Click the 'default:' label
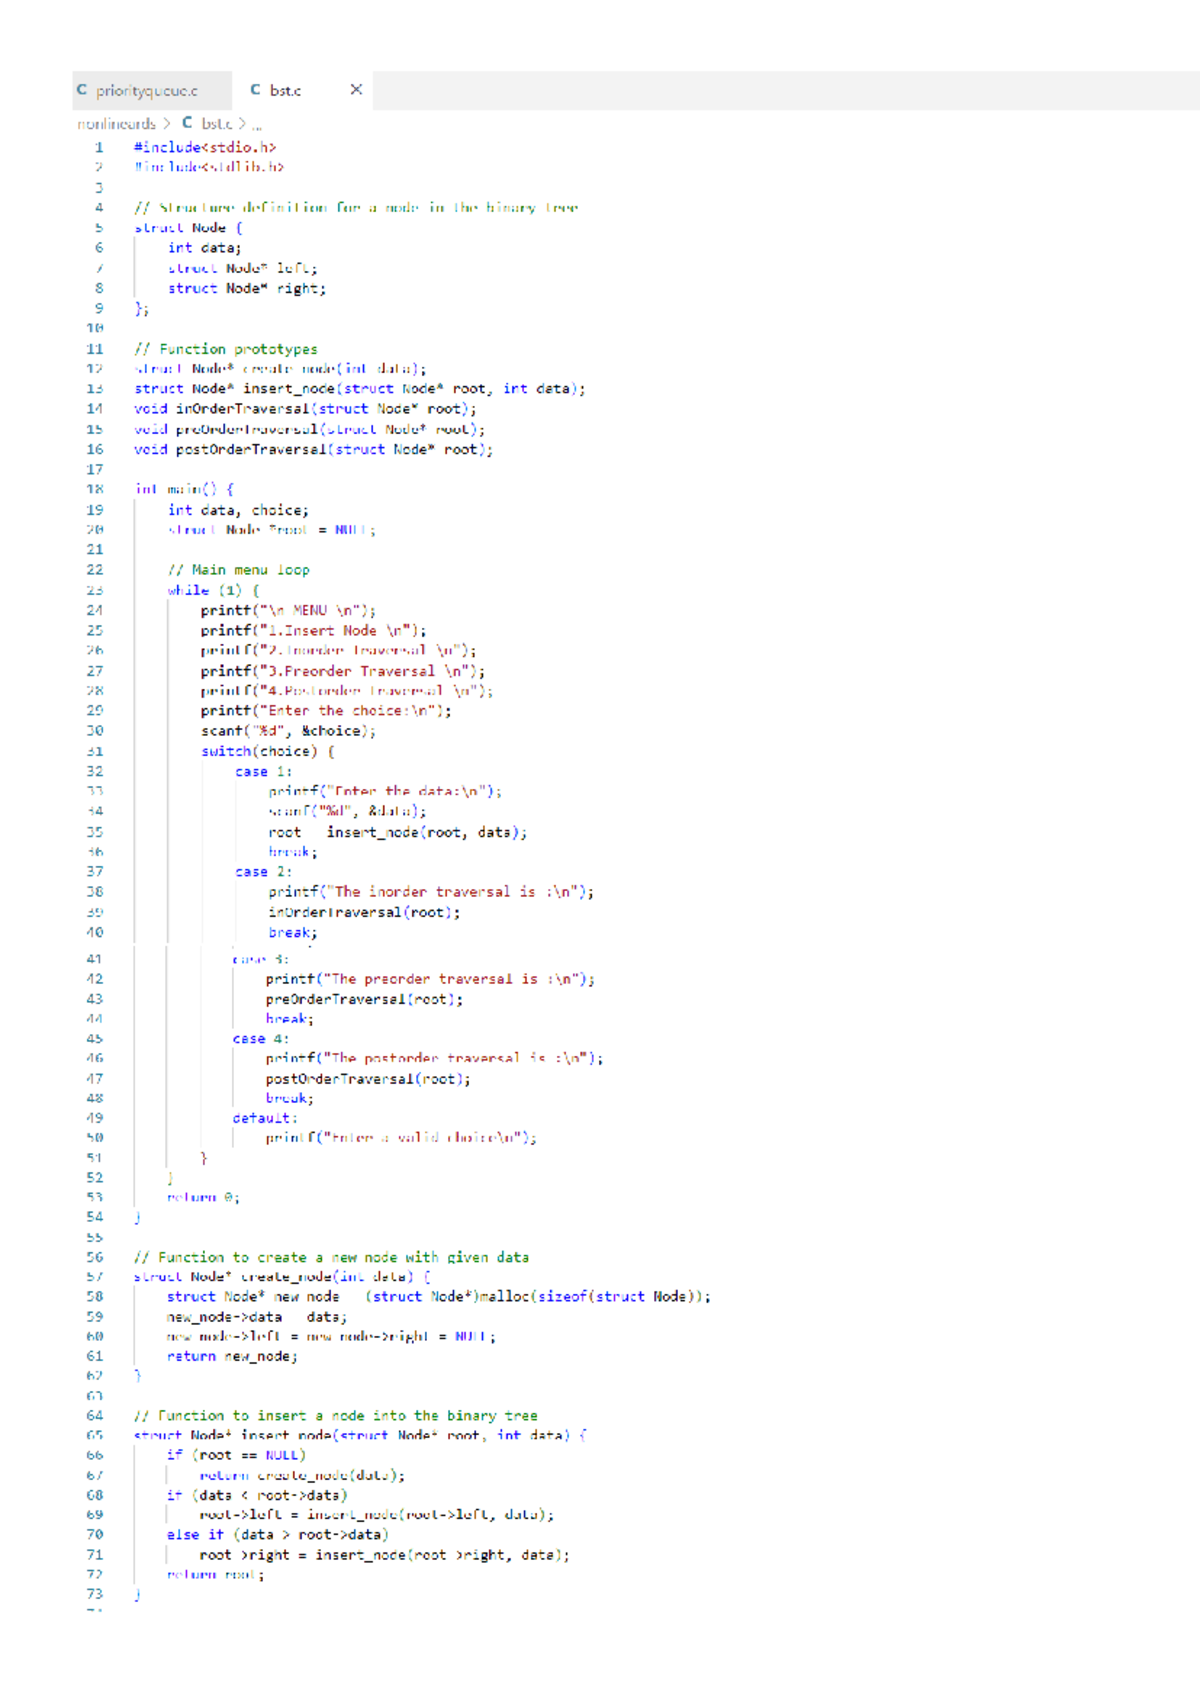This screenshot has width=1200, height=1696. 265,1118
